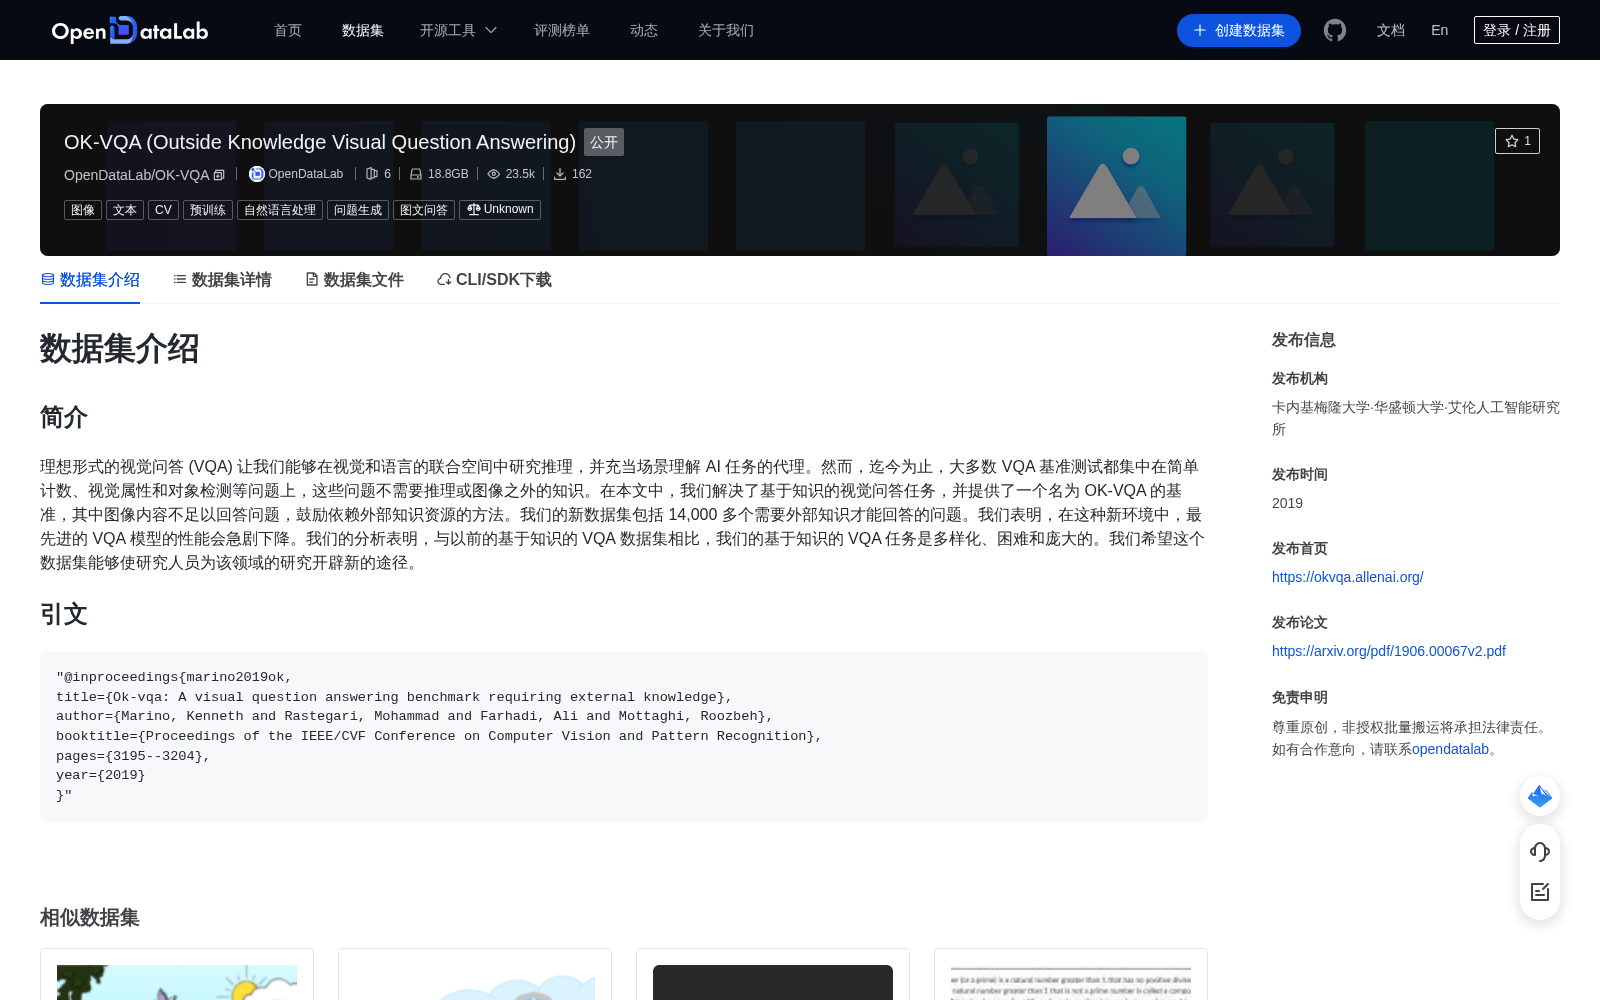Click the 文本 tag
Screen dimensions: 1600x1000
pyautogui.click(x=125, y=210)
